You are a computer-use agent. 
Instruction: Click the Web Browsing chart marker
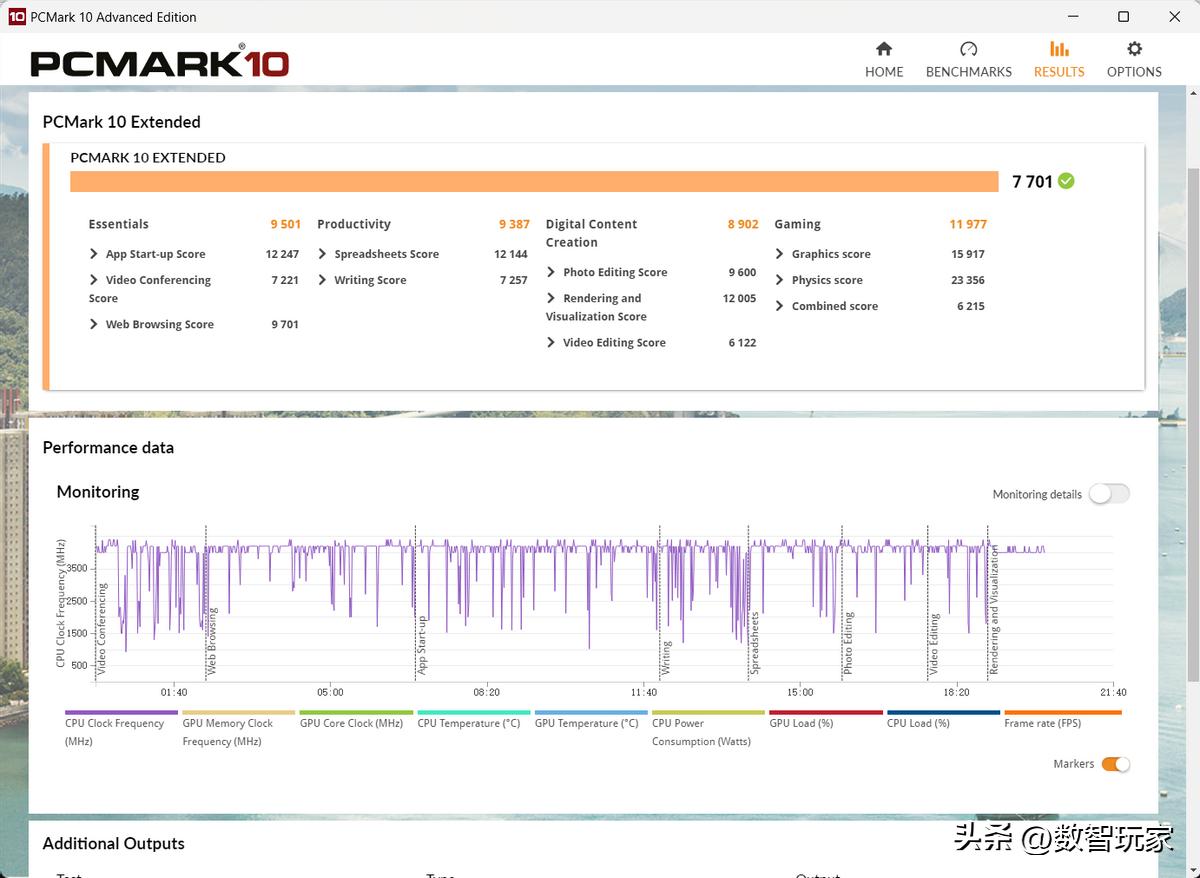[x=212, y=641]
